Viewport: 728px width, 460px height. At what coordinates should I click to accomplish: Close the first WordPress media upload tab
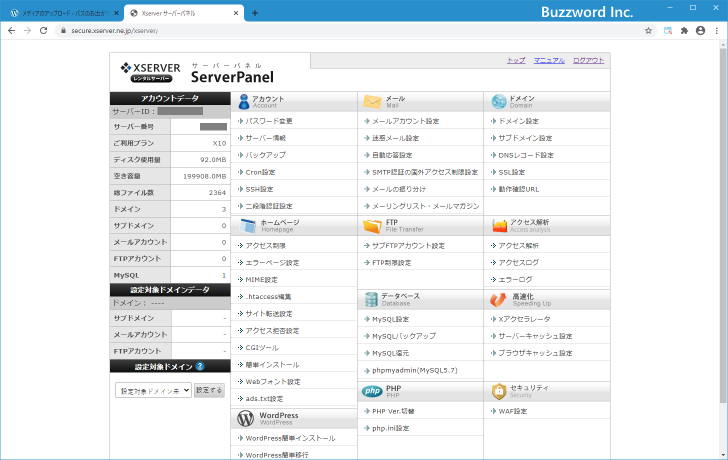pyautogui.click(x=116, y=13)
